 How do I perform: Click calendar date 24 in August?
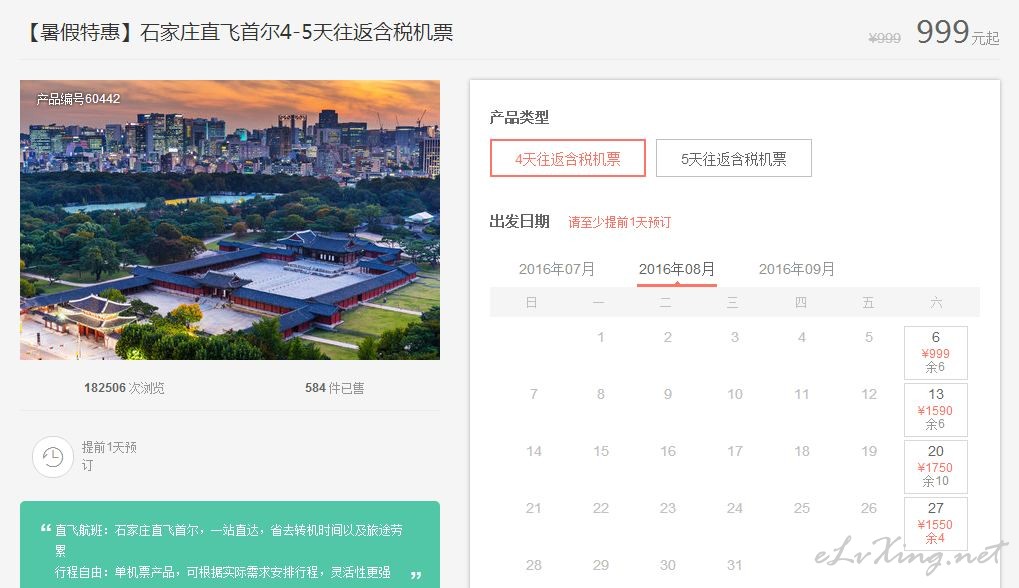pos(734,508)
